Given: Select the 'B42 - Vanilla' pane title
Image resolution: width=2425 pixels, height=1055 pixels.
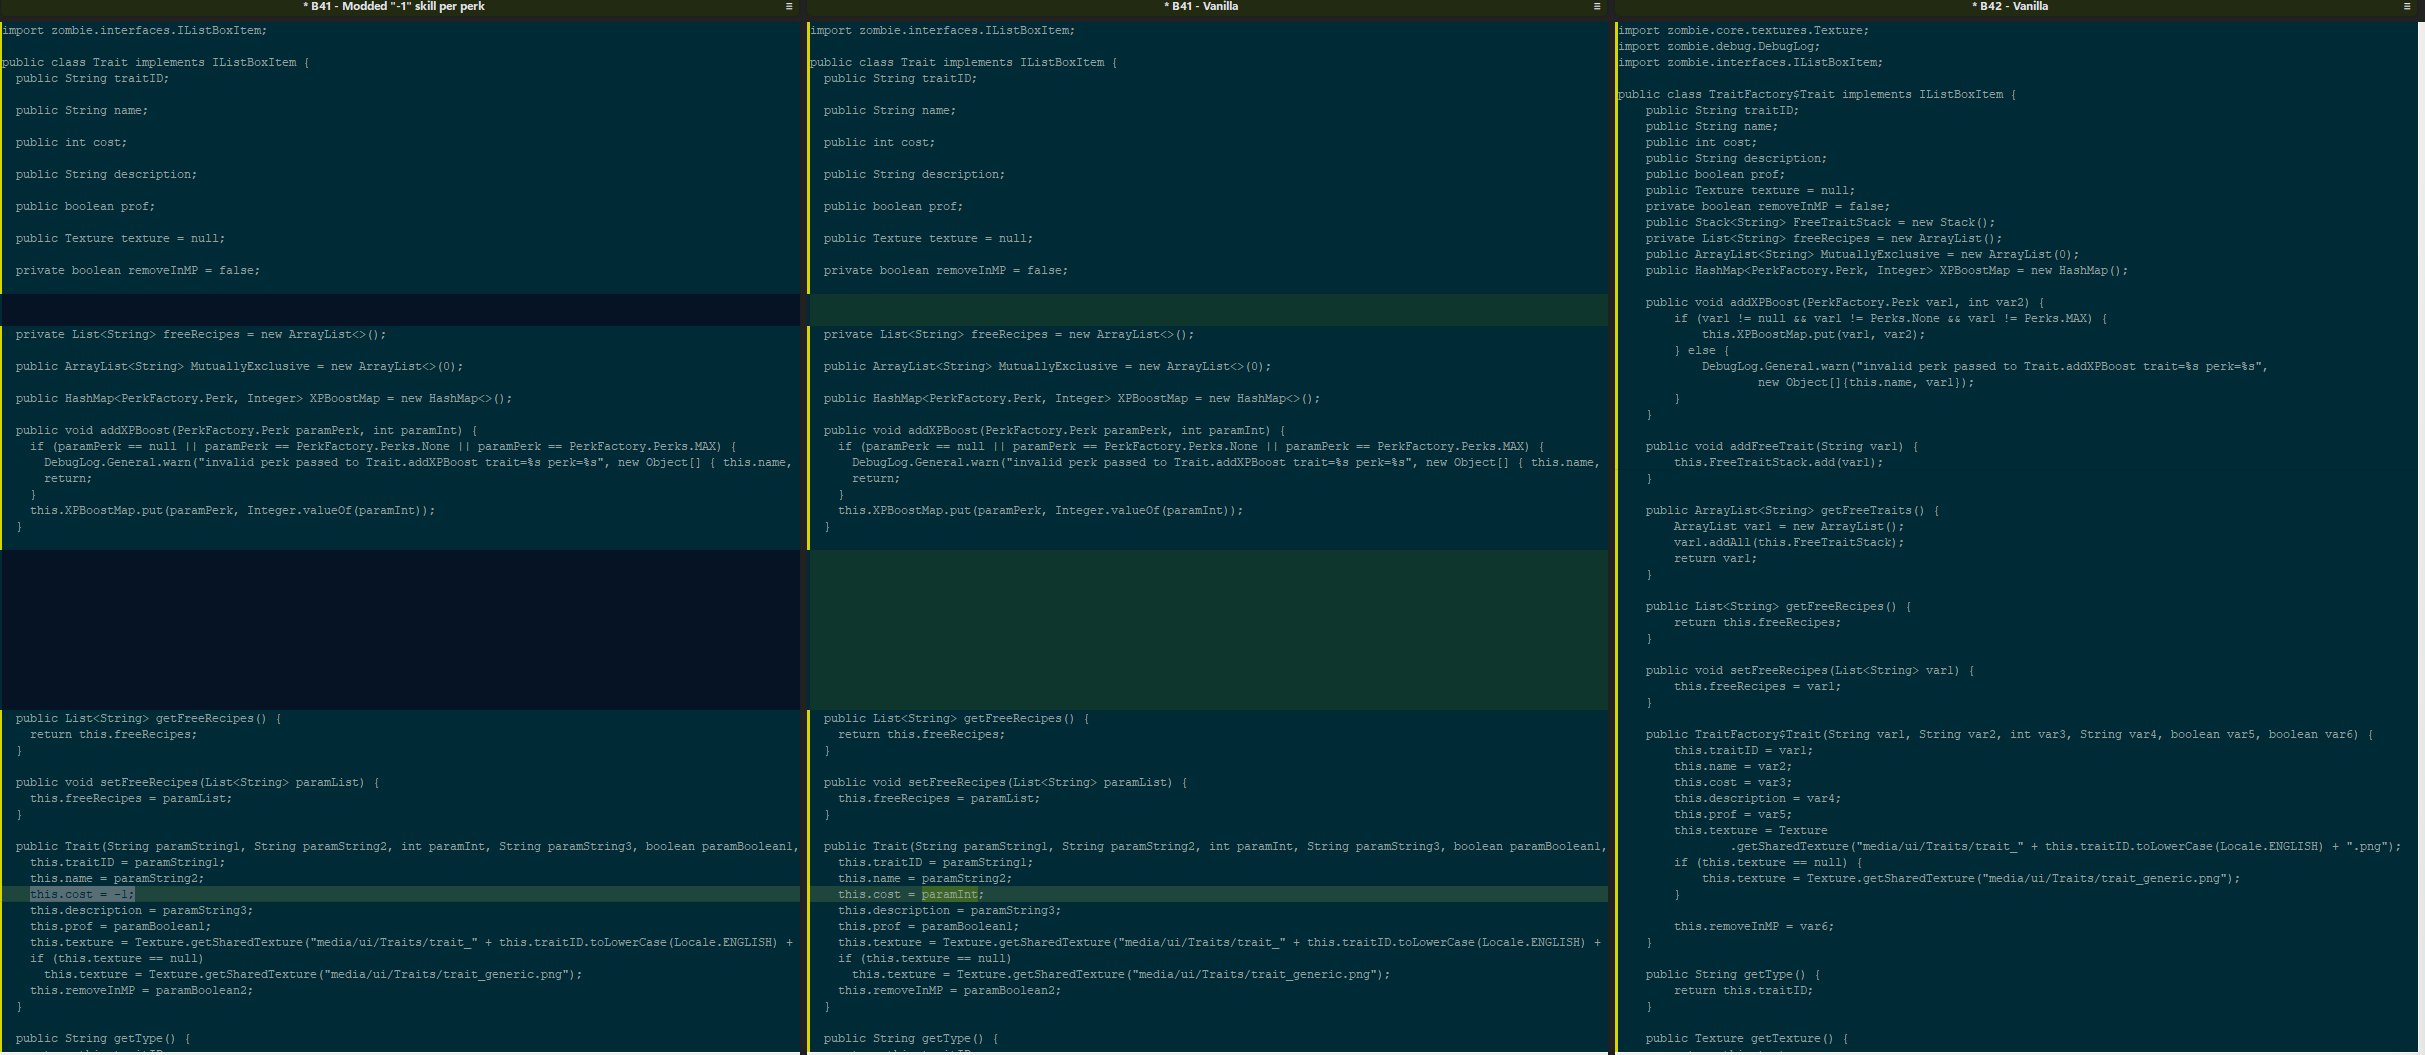Looking at the screenshot, I should coord(2010,6).
